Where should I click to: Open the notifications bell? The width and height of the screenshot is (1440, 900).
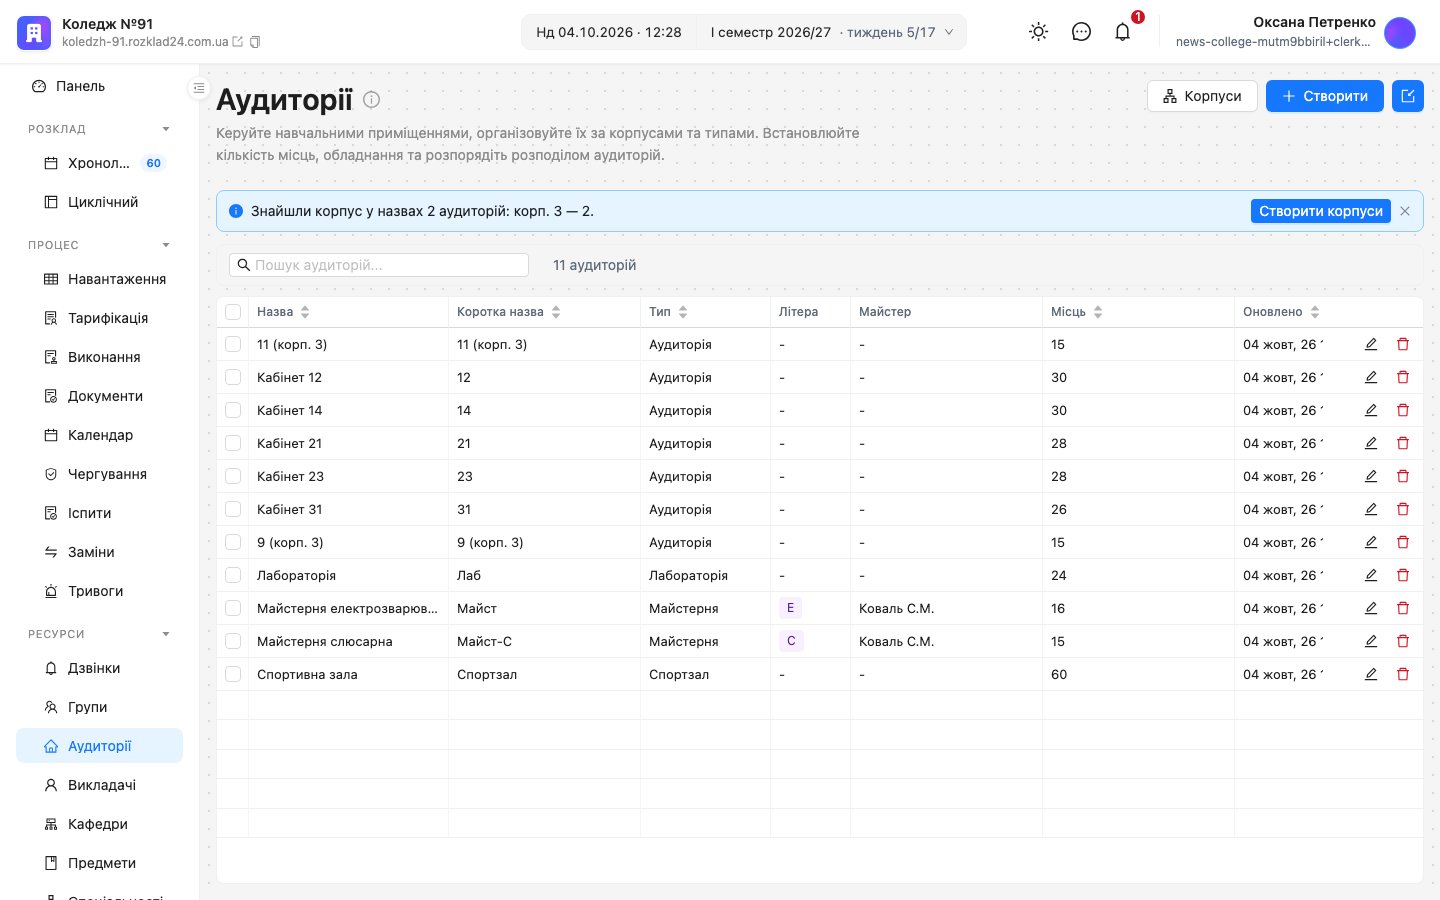[1122, 32]
